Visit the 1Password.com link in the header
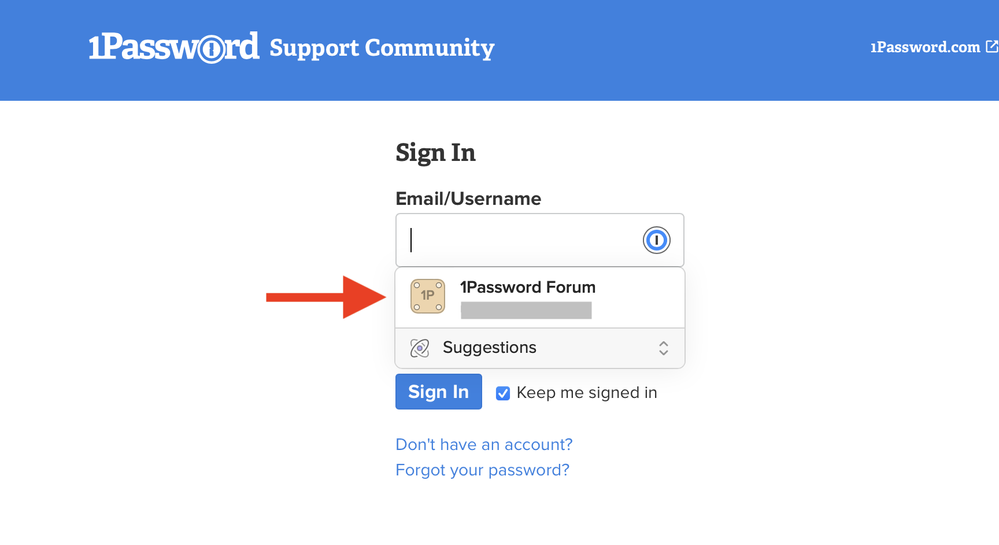Viewport: 999px width, 545px height. [925, 47]
